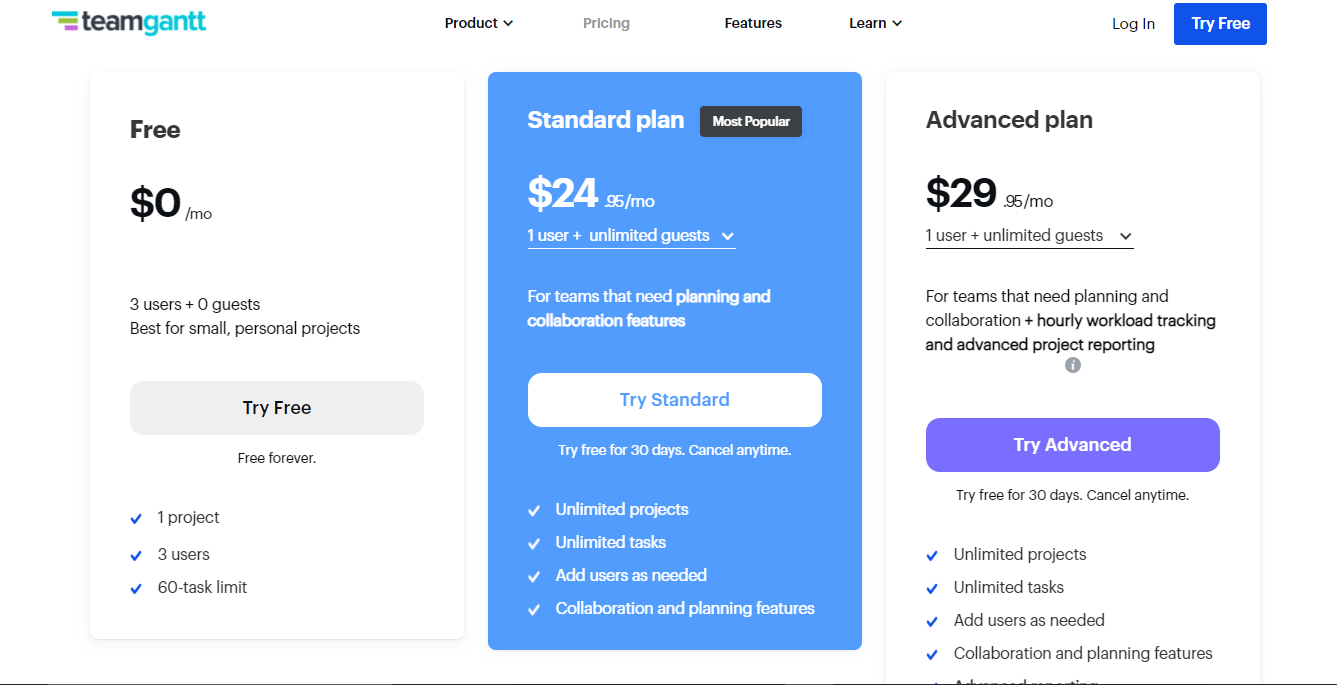Click the Log In link
Screen dimensions: 1337x685
[x=1133, y=24]
